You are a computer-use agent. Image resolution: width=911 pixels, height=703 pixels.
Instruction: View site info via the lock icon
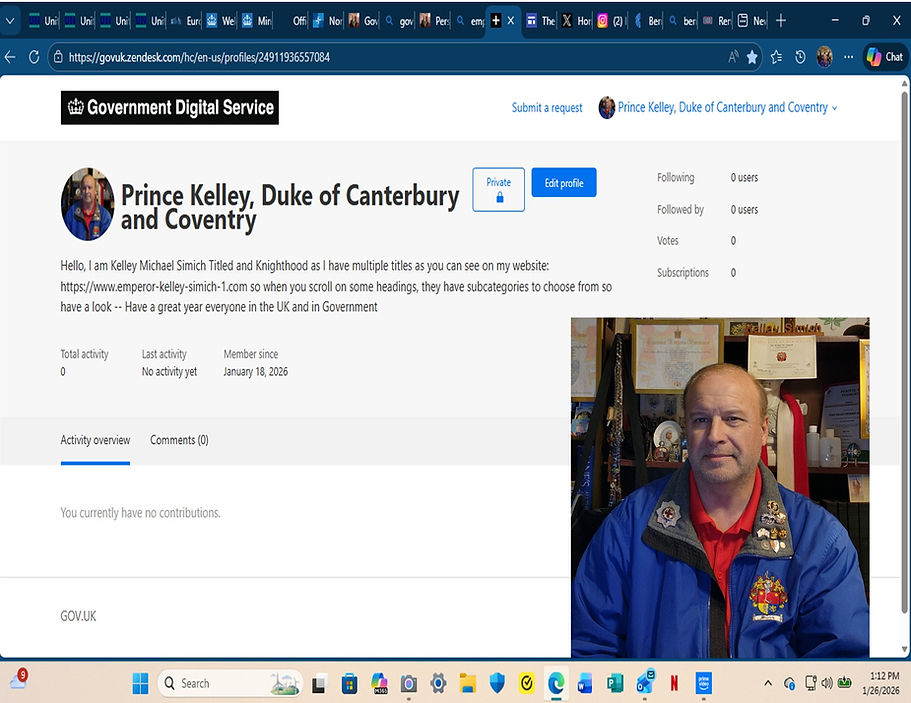click(58, 57)
